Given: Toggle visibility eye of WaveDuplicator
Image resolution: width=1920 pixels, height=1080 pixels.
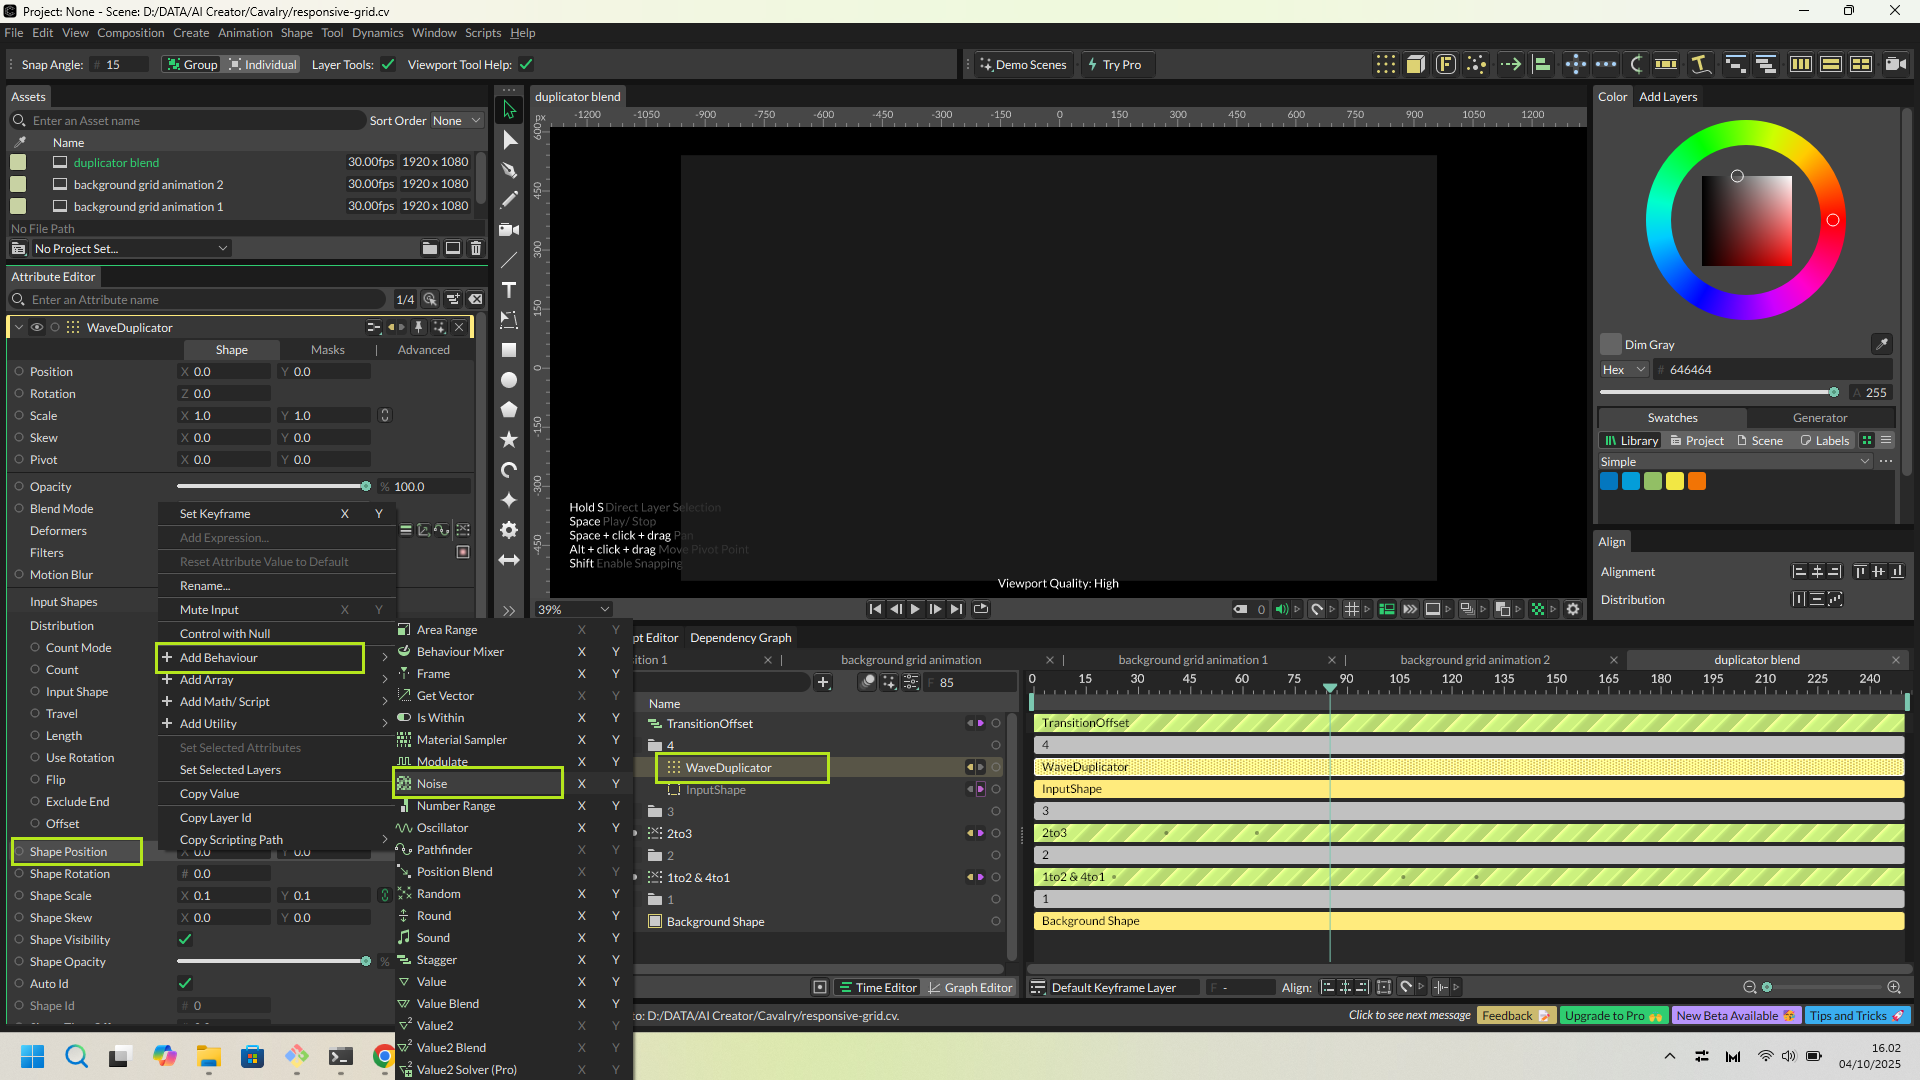Looking at the screenshot, I should point(37,327).
